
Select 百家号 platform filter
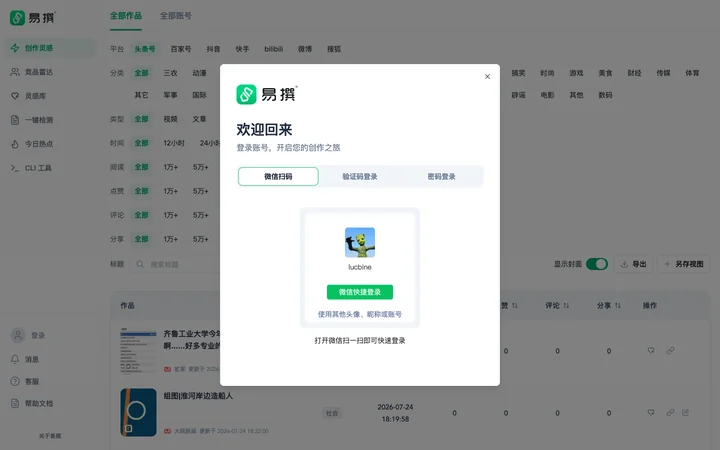click(180, 49)
